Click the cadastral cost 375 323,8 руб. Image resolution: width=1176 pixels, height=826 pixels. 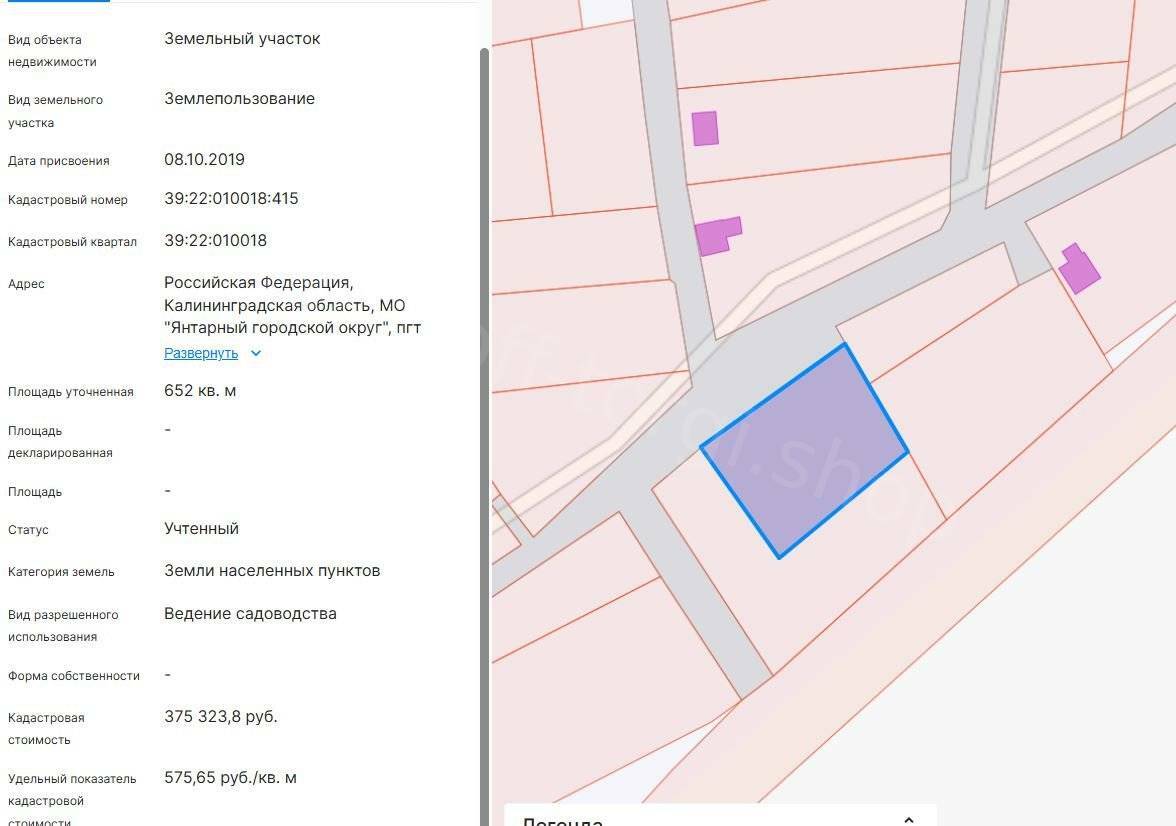click(x=220, y=716)
